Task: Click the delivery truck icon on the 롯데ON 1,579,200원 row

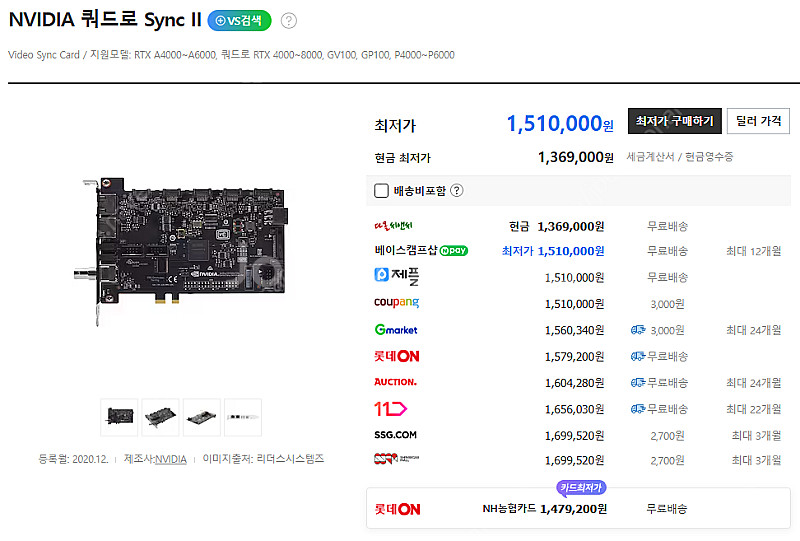Action: click(638, 356)
